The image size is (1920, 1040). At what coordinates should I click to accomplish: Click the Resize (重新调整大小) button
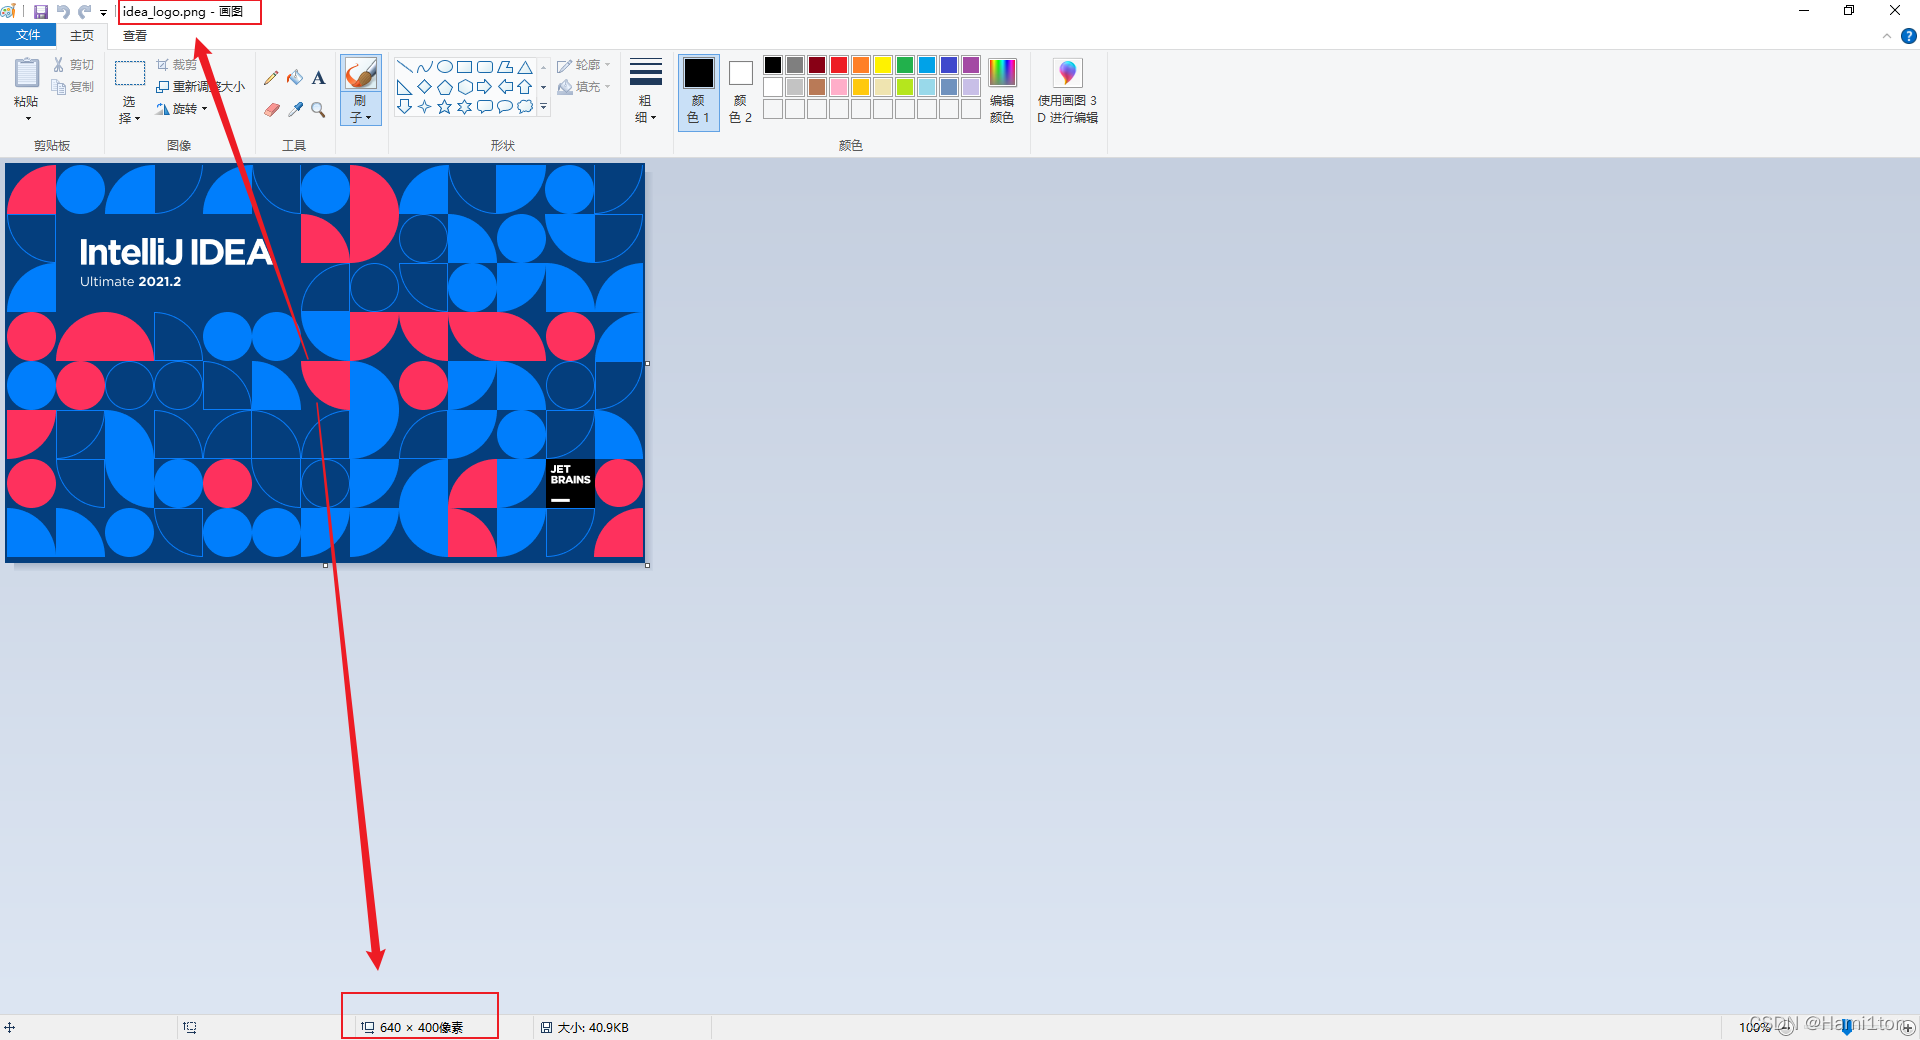(200, 87)
